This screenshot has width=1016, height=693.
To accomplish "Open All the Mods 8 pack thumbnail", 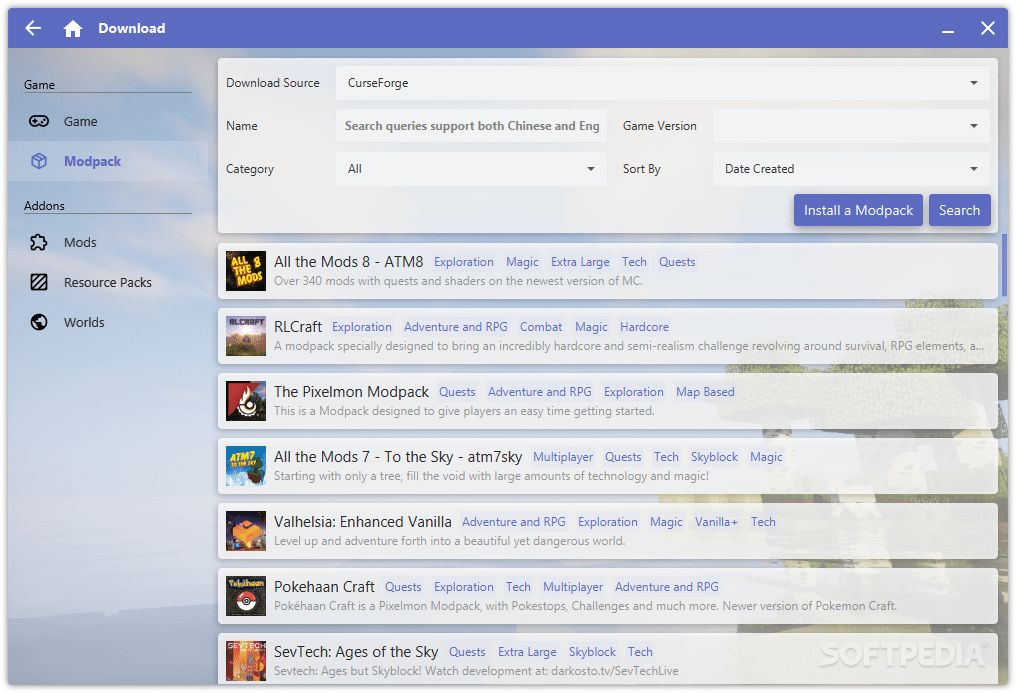I will (x=246, y=271).
